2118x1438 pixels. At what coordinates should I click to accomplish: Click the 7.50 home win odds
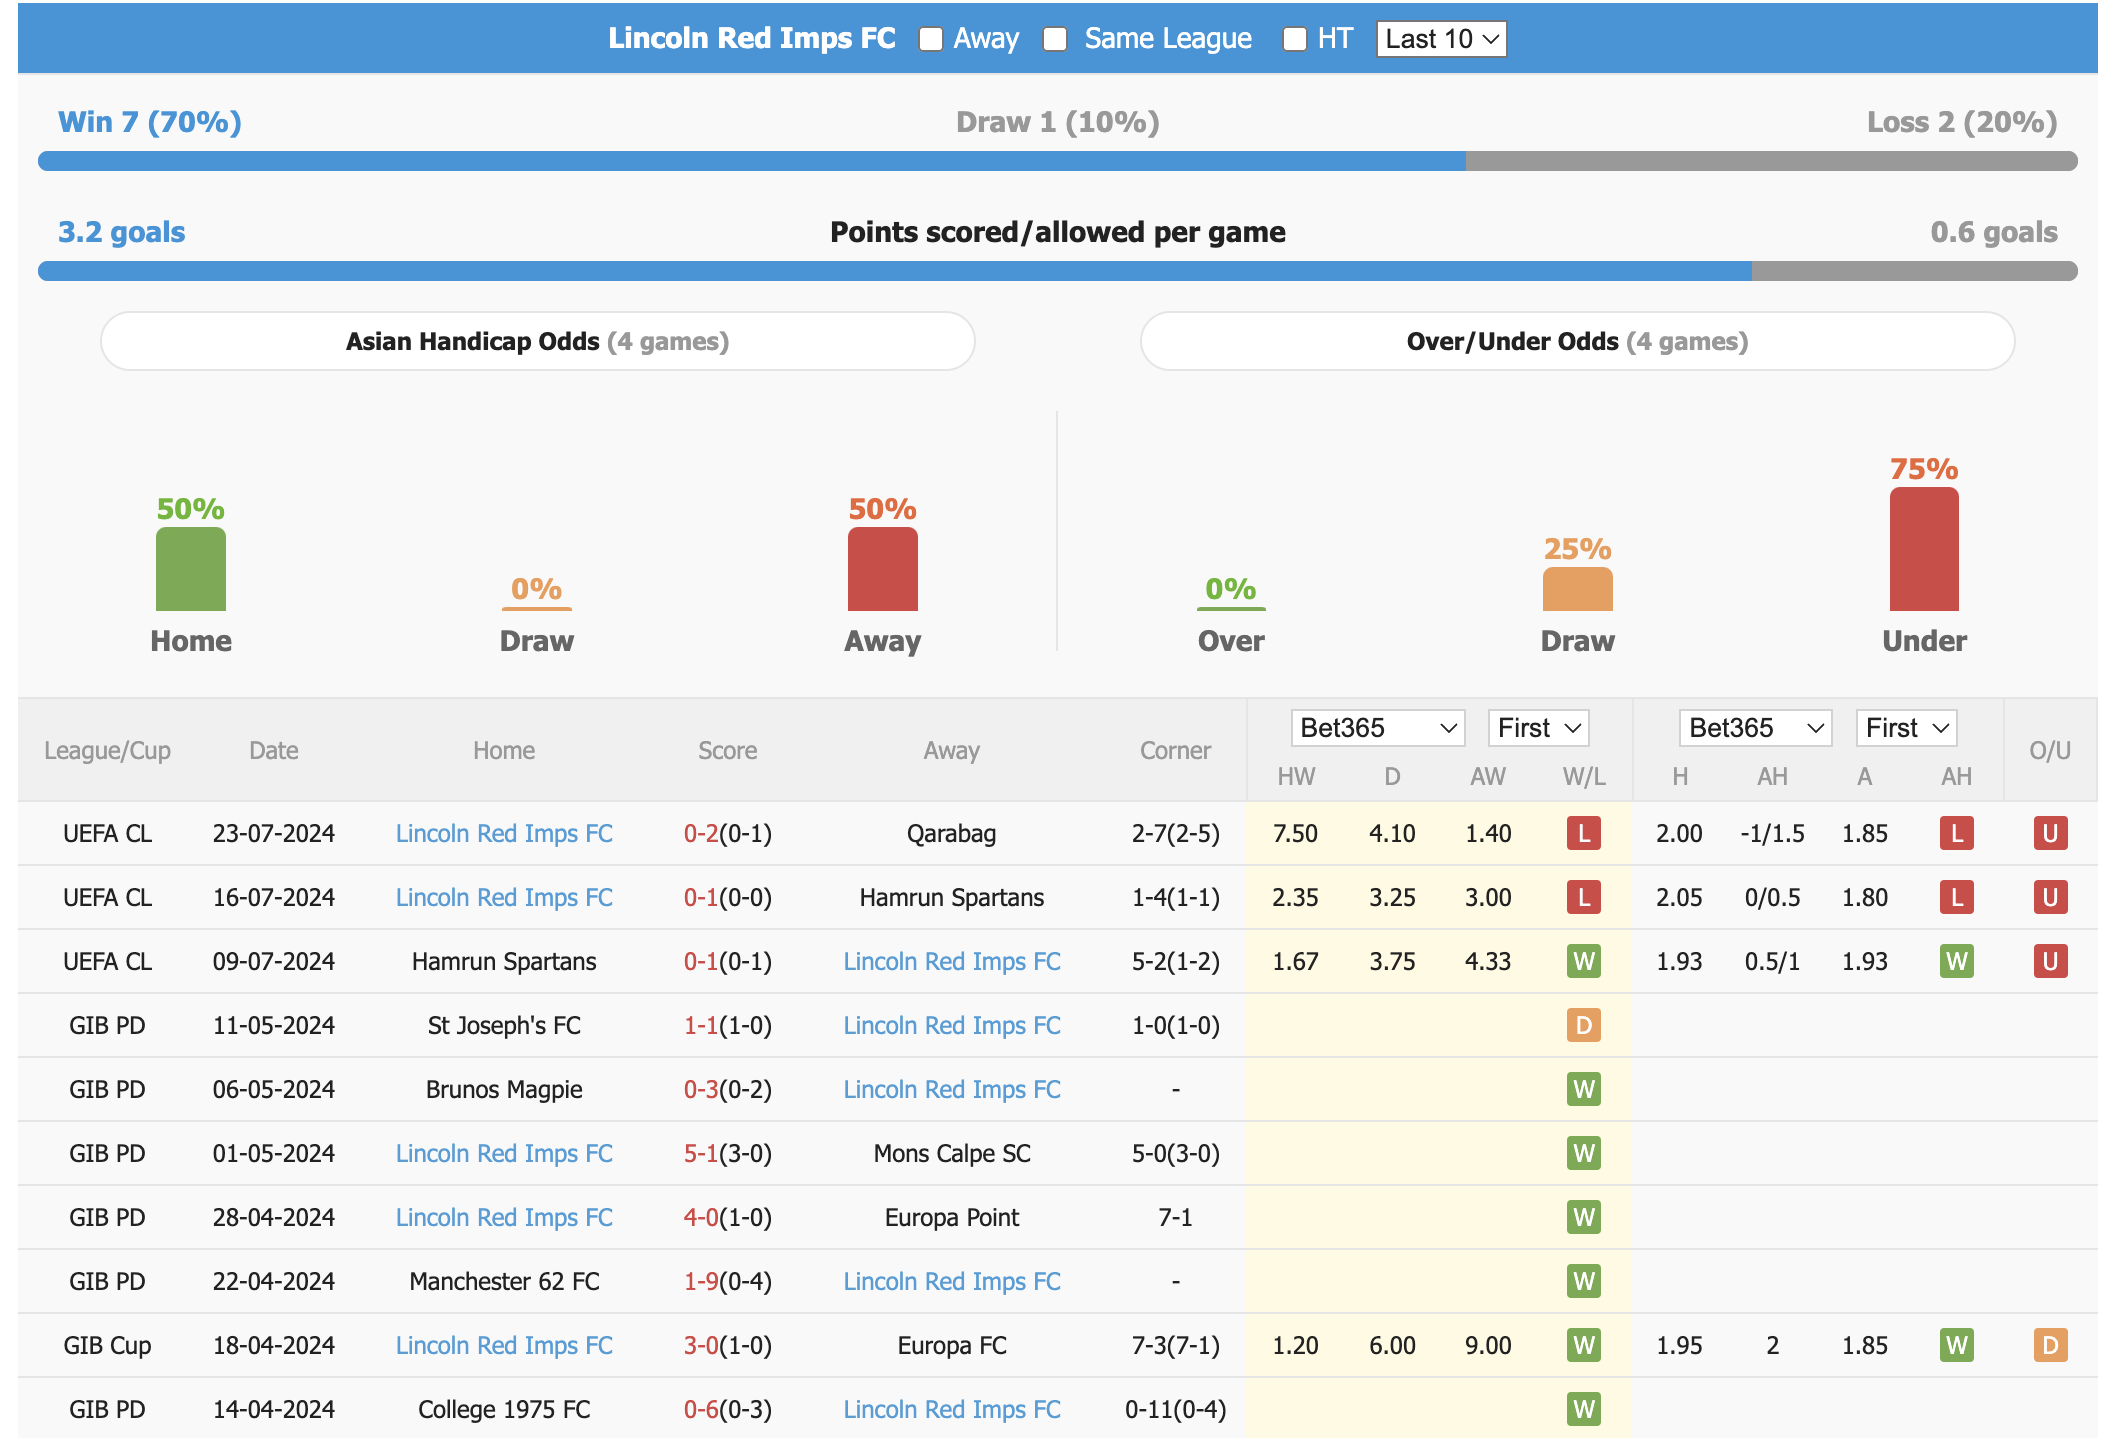pos(1296,833)
